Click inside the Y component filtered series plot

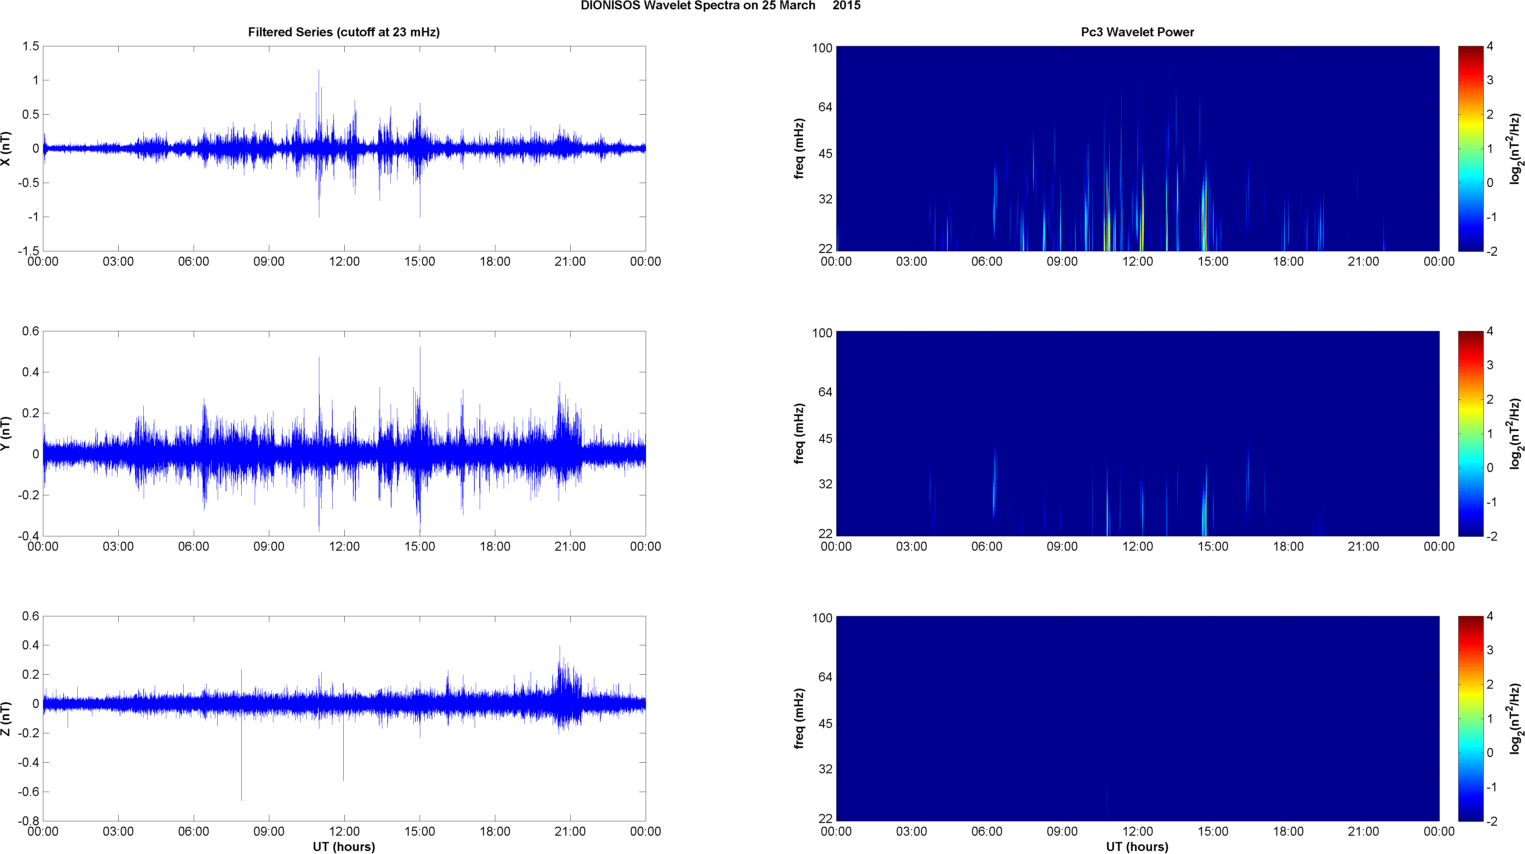tap(344, 433)
